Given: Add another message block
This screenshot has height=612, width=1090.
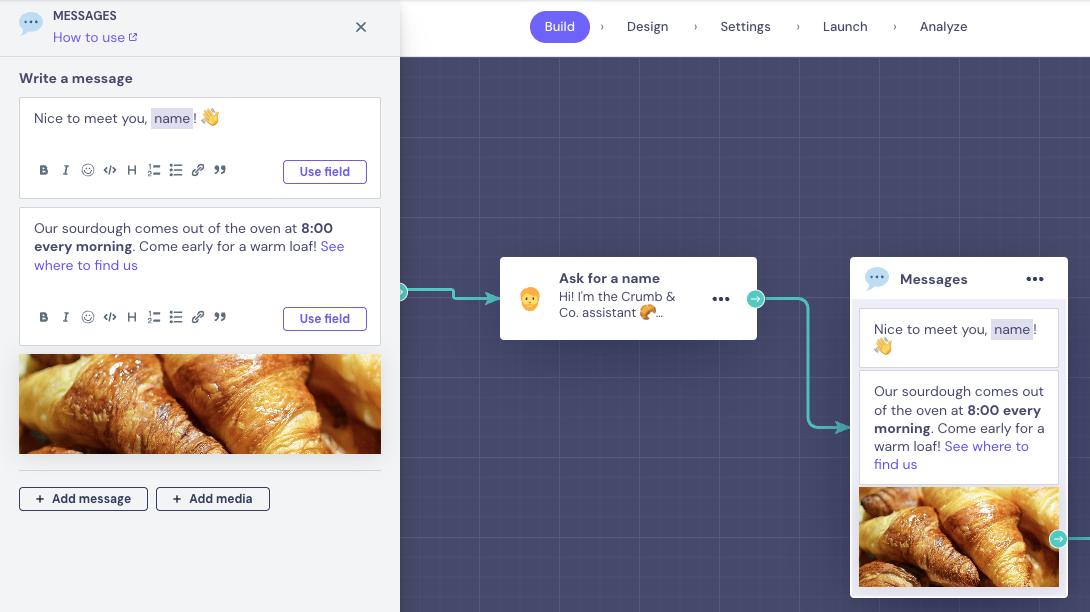Looking at the screenshot, I should click(83, 499).
